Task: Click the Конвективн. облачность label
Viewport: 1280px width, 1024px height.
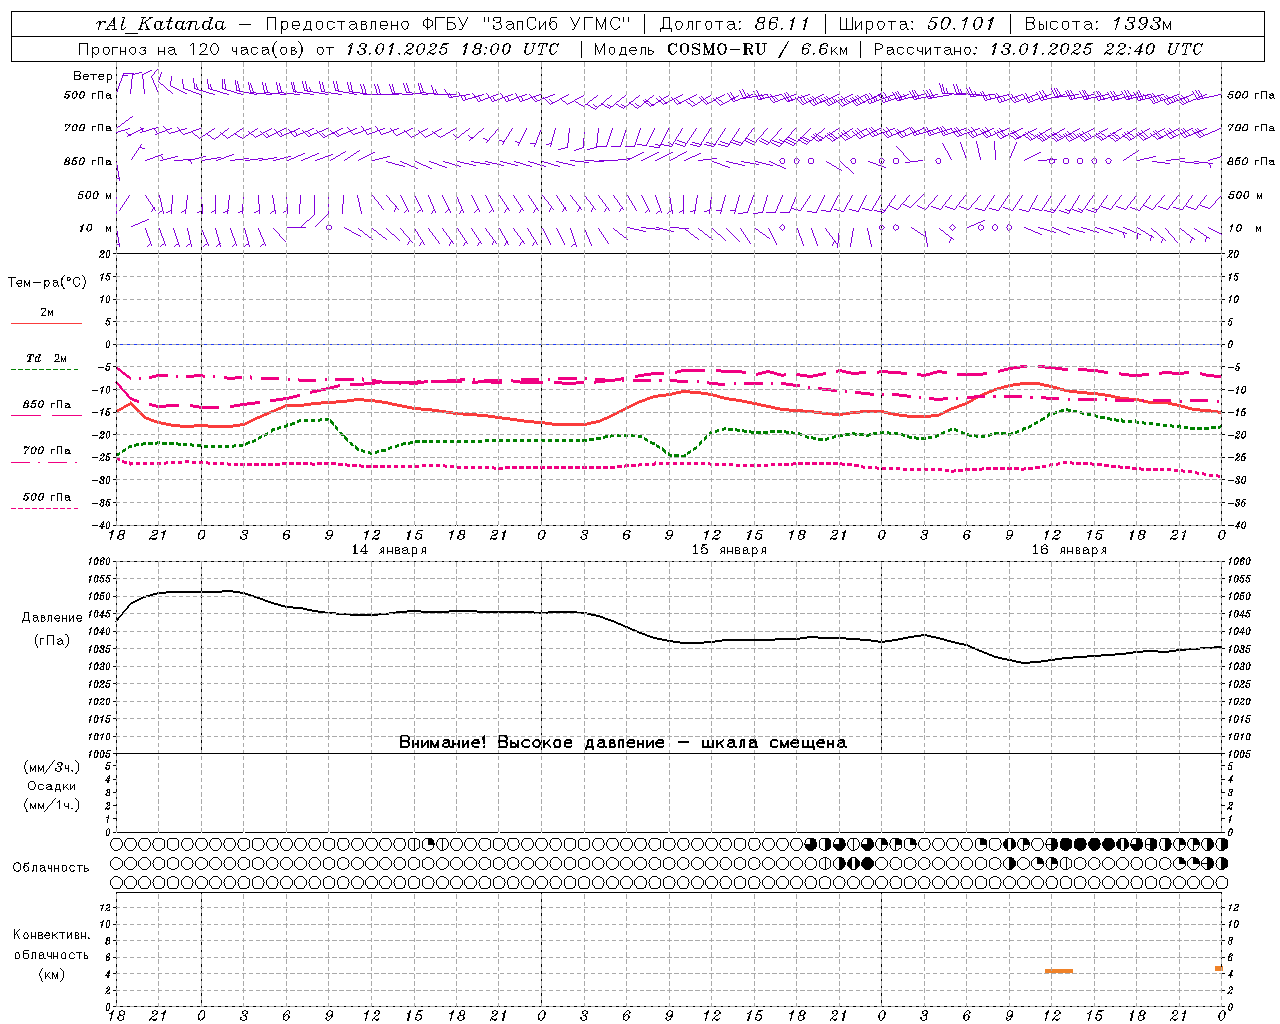Action: pyautogui.click(x=51, y=945)
